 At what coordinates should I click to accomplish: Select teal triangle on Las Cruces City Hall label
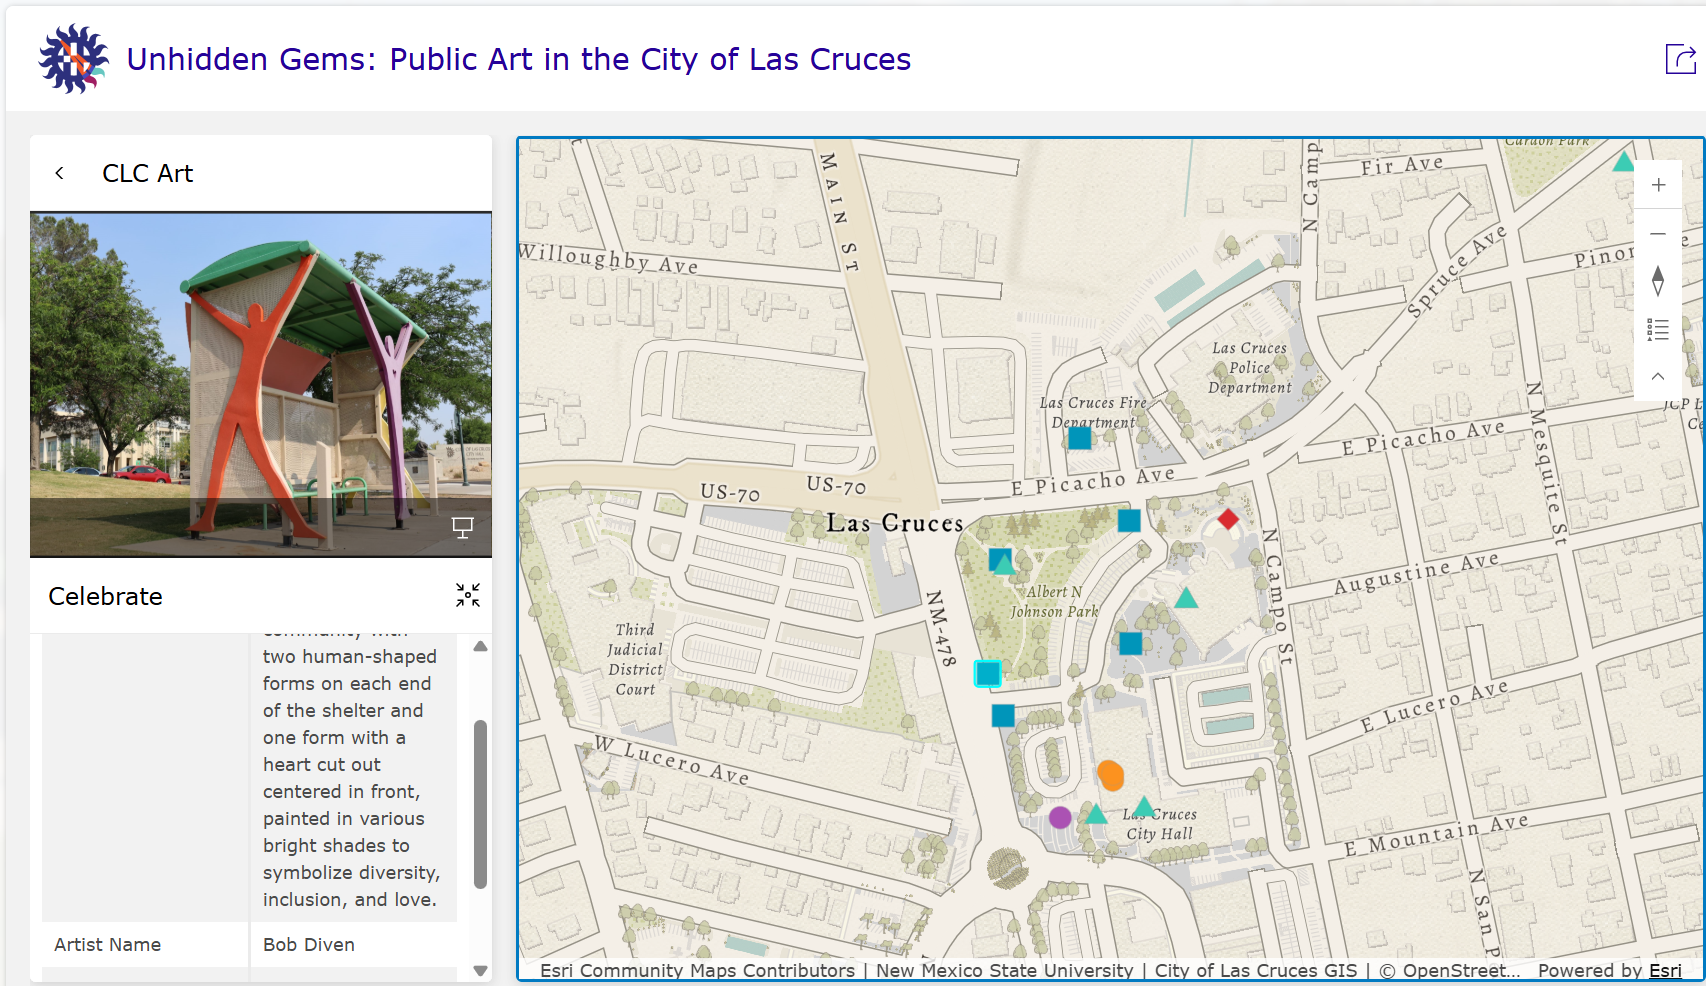pyautogui.click(x=1144, y=807)
